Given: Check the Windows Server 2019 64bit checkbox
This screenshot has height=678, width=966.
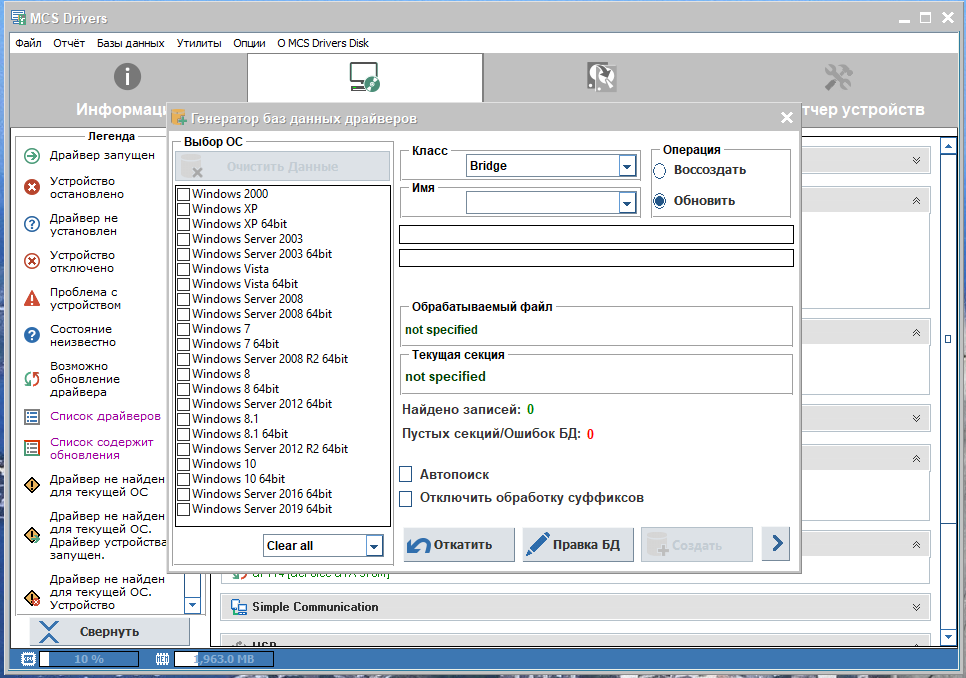Looking at the screenshot, I should click(x=184, y=509).
